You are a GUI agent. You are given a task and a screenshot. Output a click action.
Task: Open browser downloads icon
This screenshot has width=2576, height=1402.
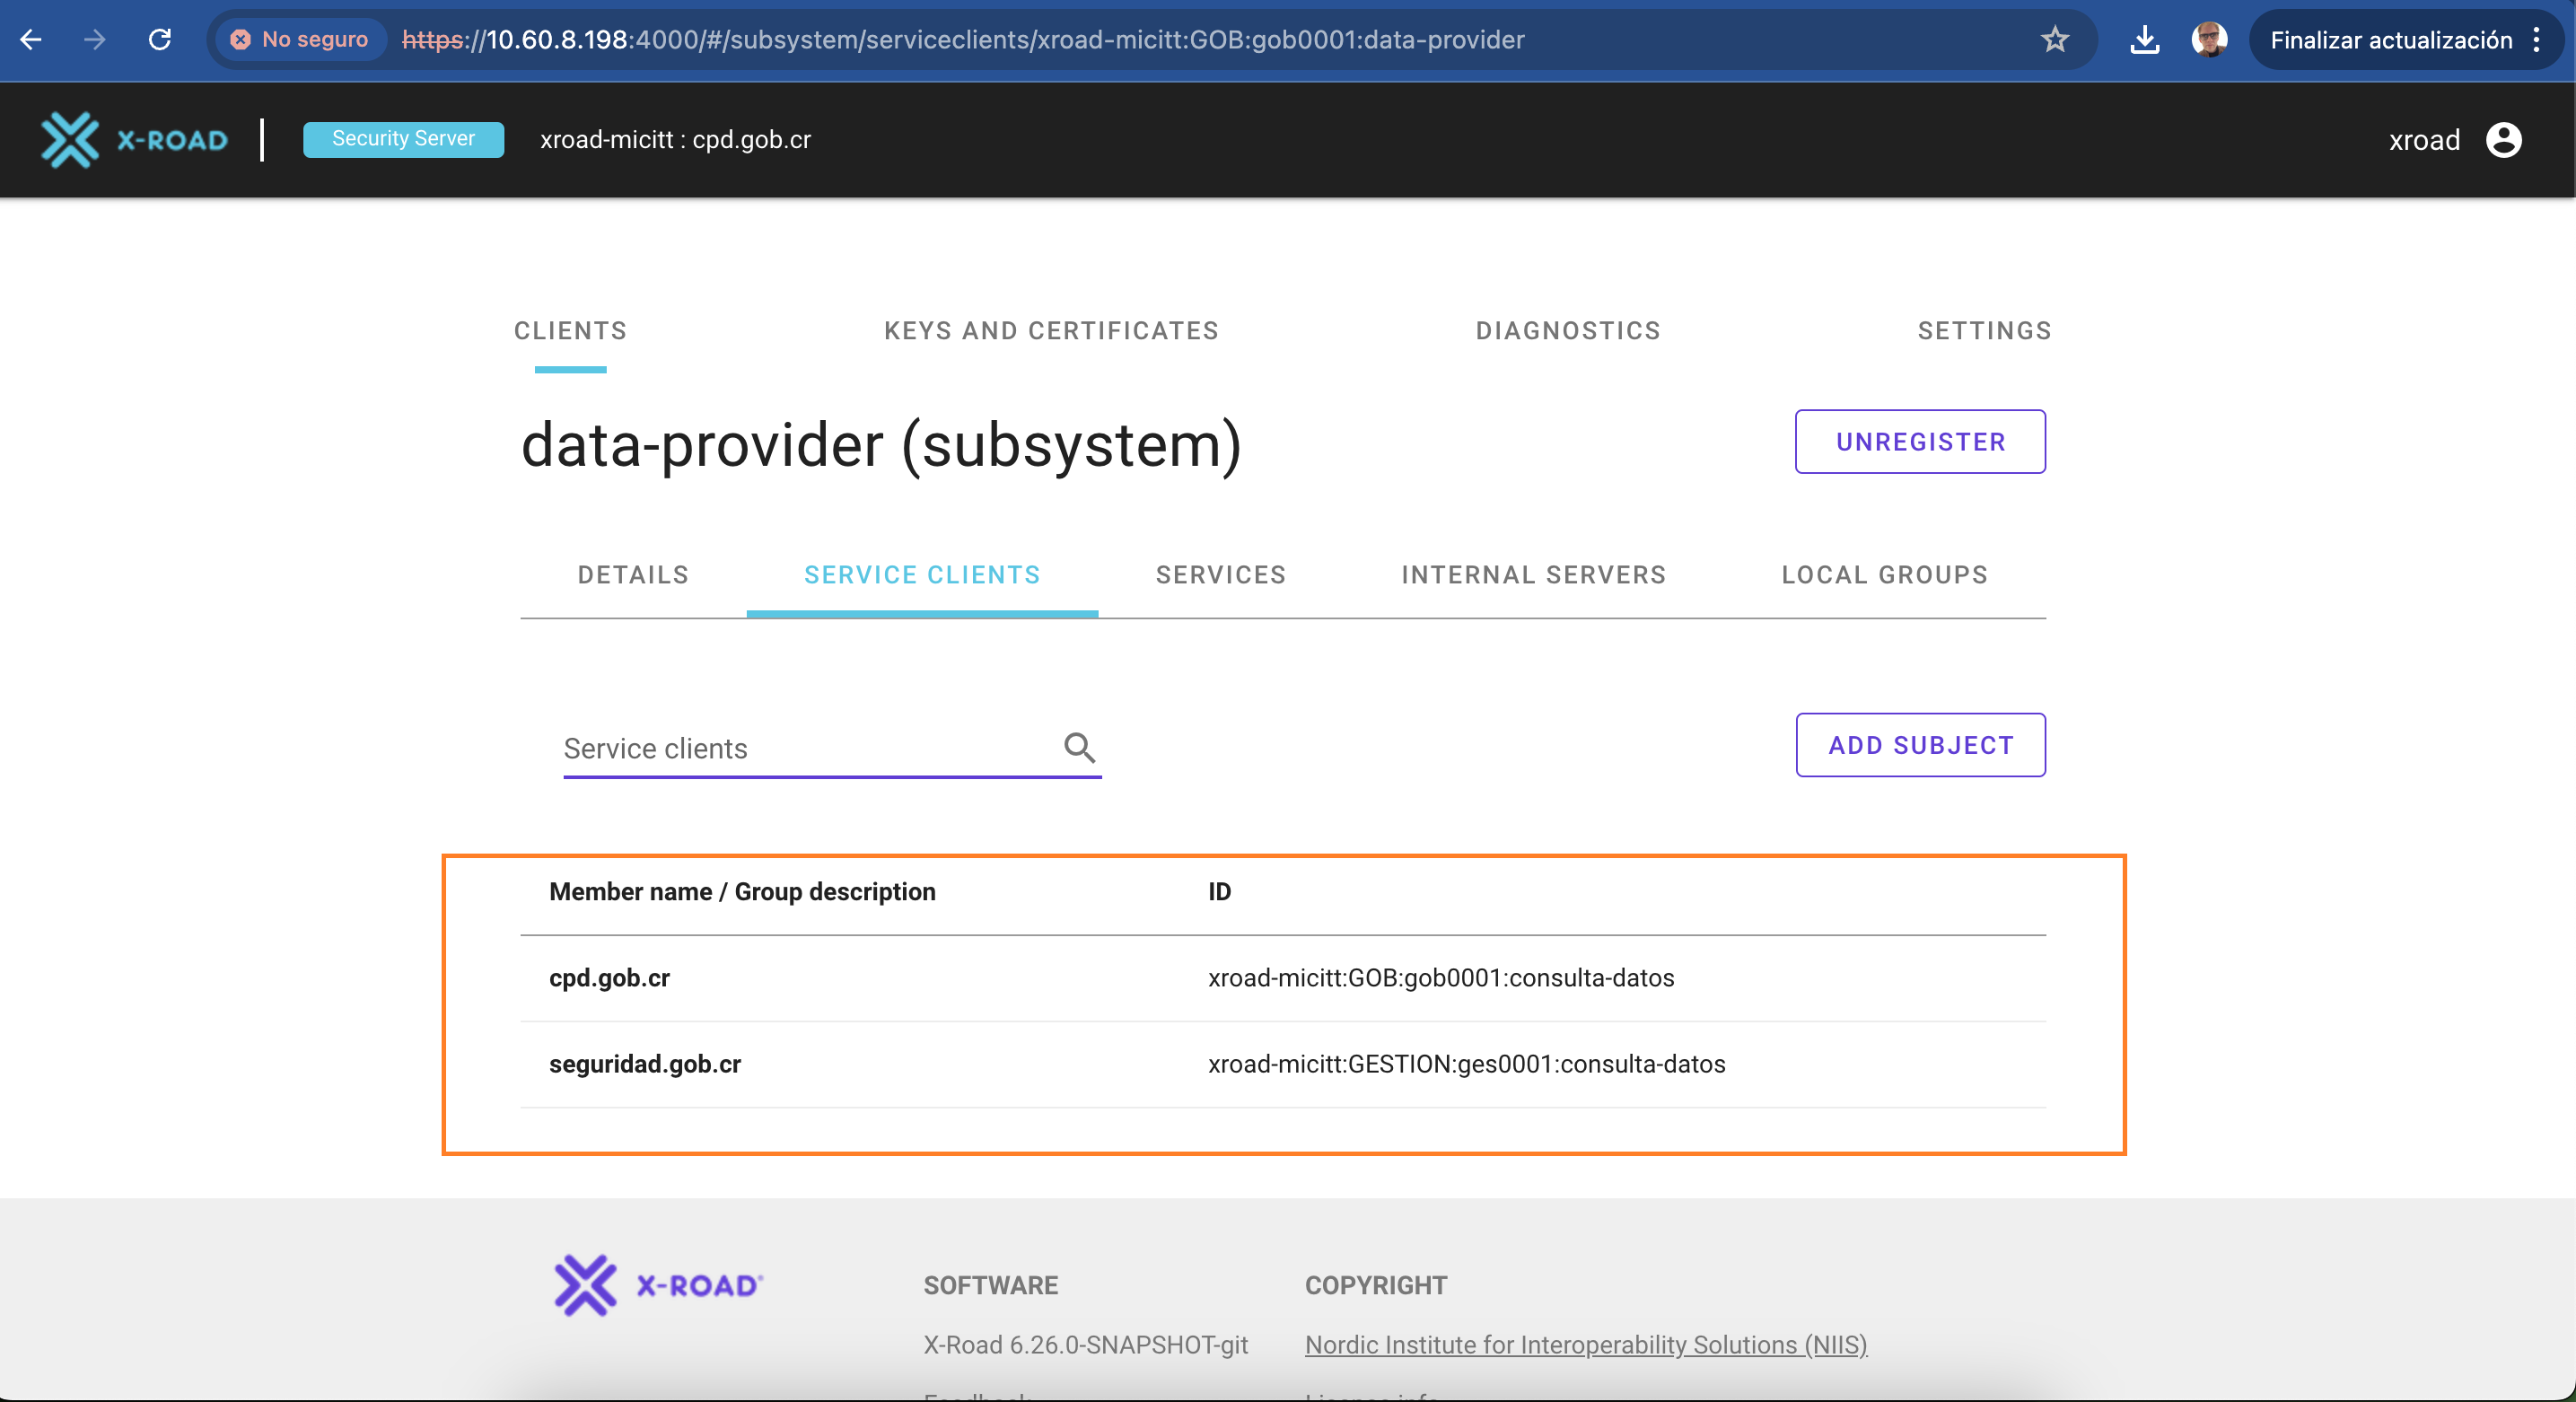pos(2144,40)
